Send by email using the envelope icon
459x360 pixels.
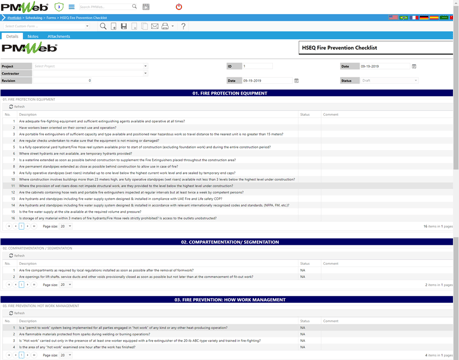coord(155,26)
